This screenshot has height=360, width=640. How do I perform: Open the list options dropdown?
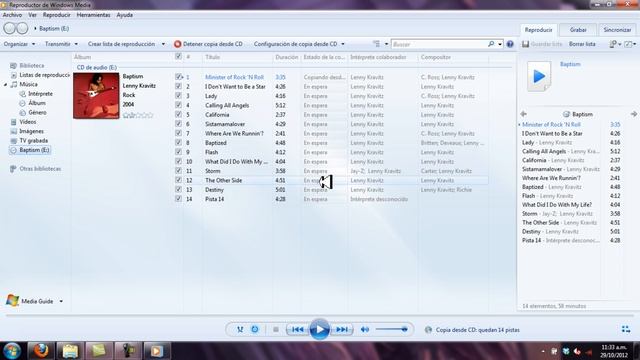pyautogui.click(x=615, y=44)
